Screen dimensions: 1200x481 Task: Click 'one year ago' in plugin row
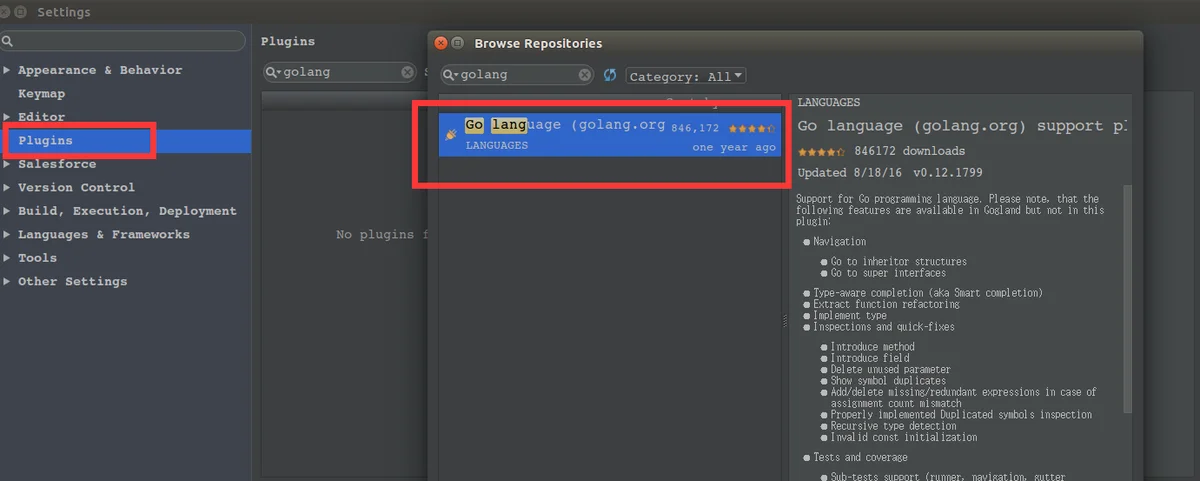pyautogui.click(x=734, y=147)
